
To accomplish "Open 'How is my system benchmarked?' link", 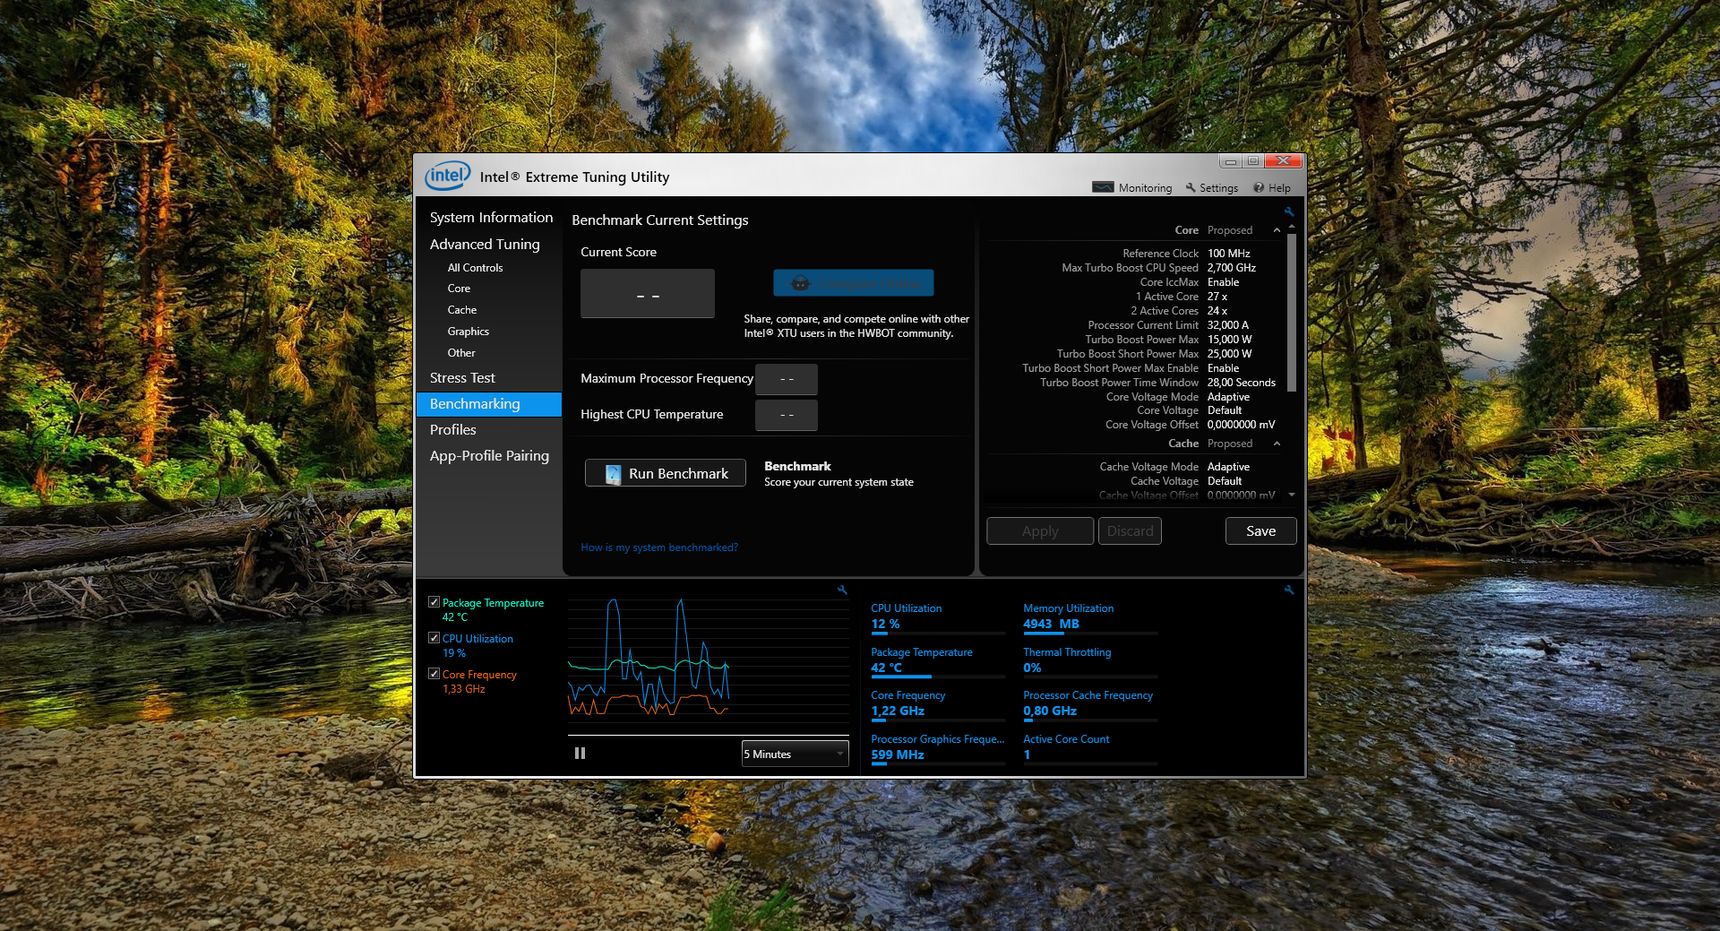I will (659, 548).
